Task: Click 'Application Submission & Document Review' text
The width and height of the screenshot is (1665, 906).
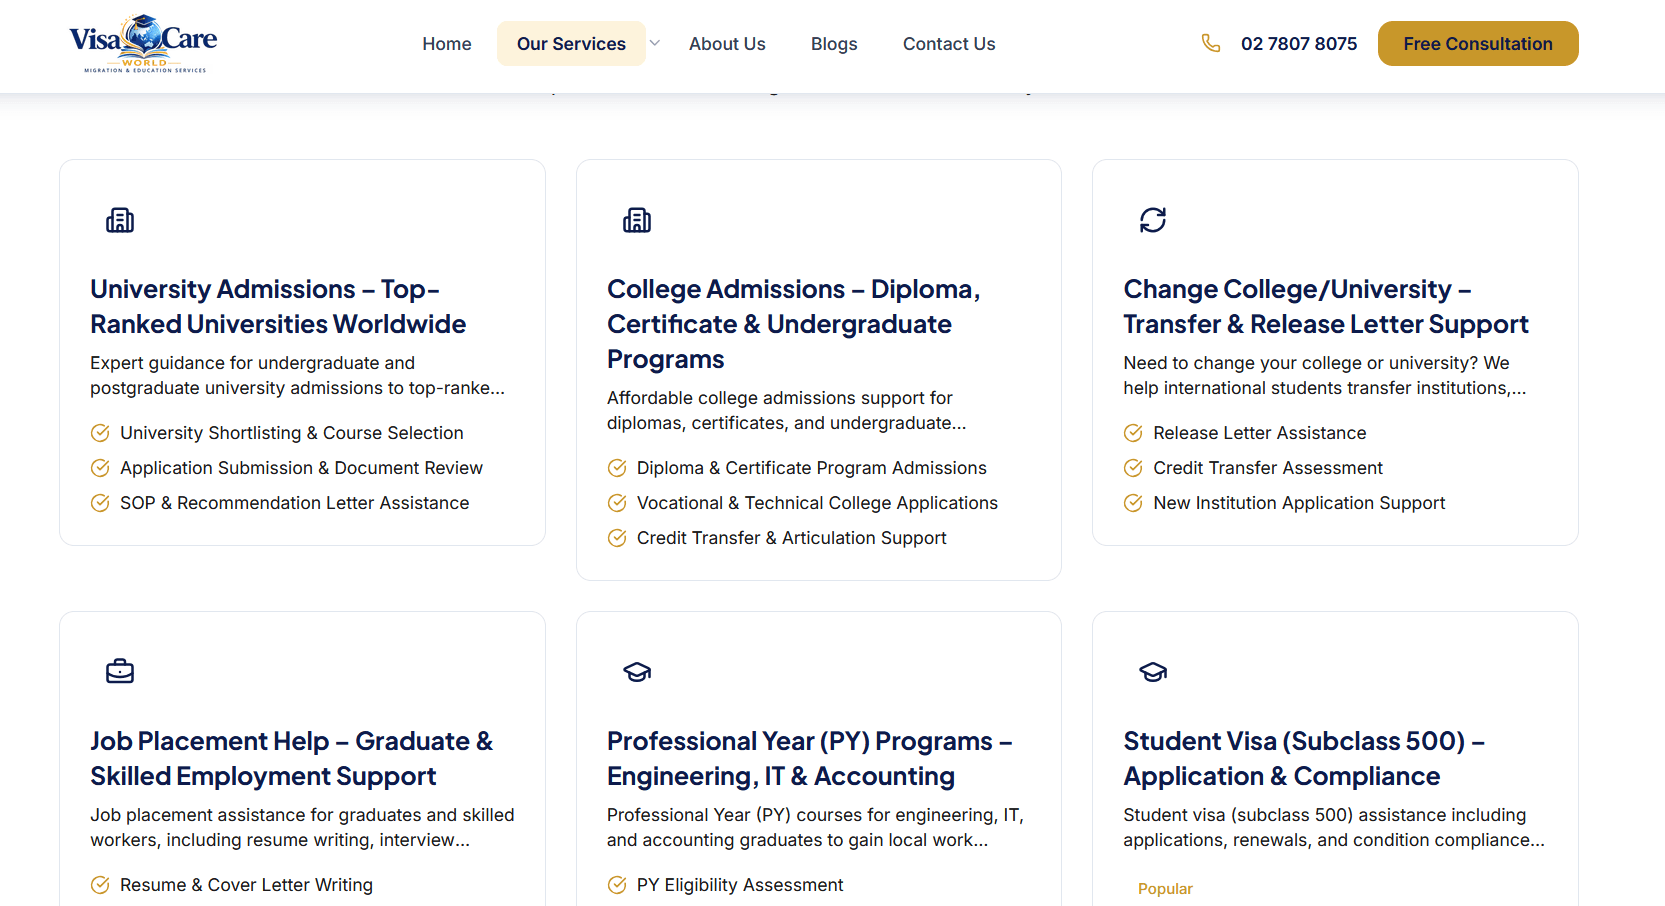Action: pos(301,468)
